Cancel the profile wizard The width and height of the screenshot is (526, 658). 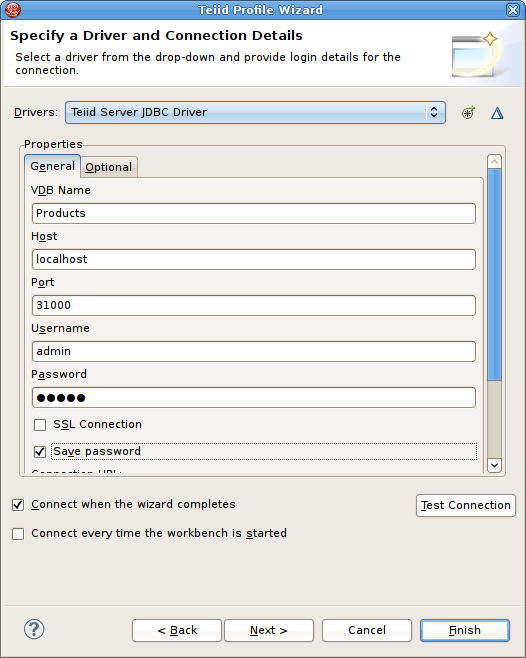tap(366, 630)
